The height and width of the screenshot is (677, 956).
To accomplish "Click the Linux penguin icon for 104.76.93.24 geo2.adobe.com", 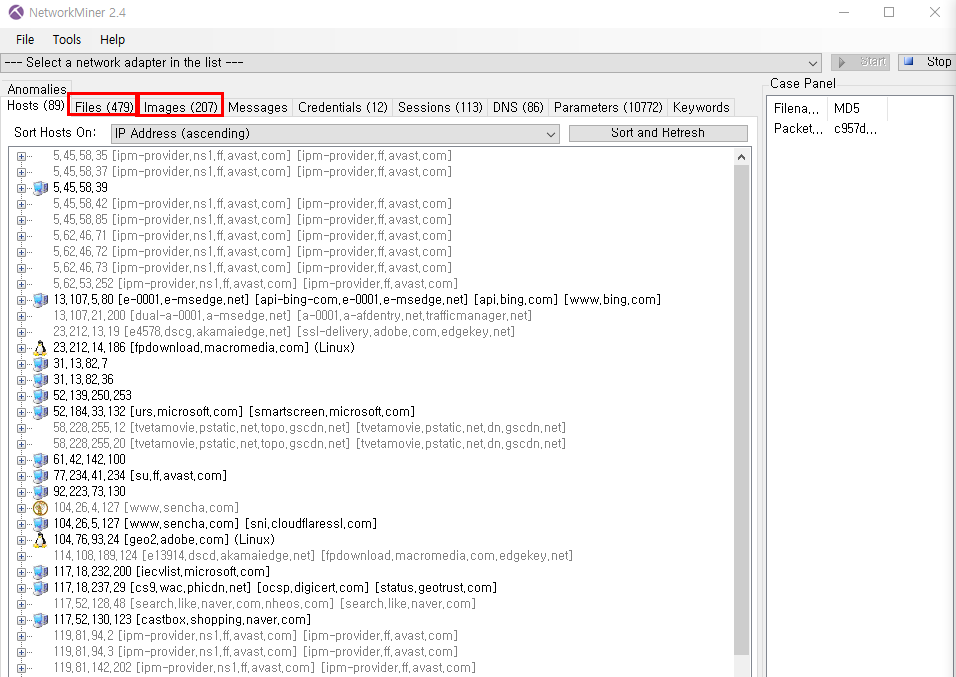I will 40,540.
